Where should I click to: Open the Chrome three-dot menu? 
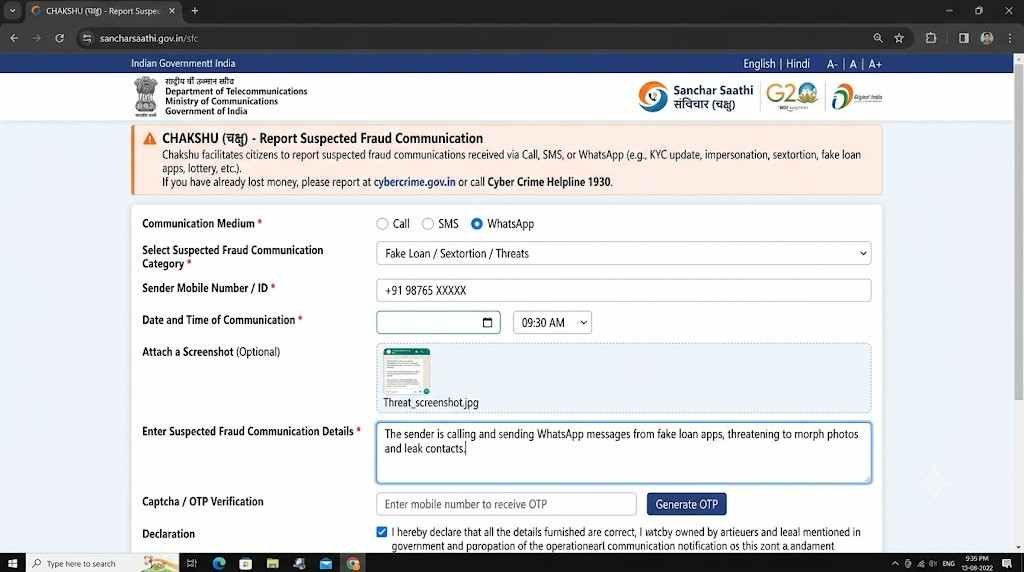pyautogui.click(x=1010, y=39)
